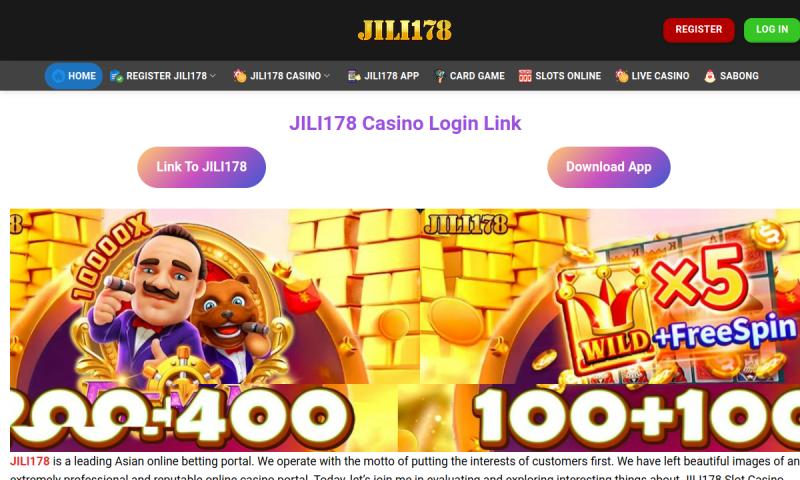
Task: Click the x5 FreeSpin wild banner image
Action: pos(610,296)
